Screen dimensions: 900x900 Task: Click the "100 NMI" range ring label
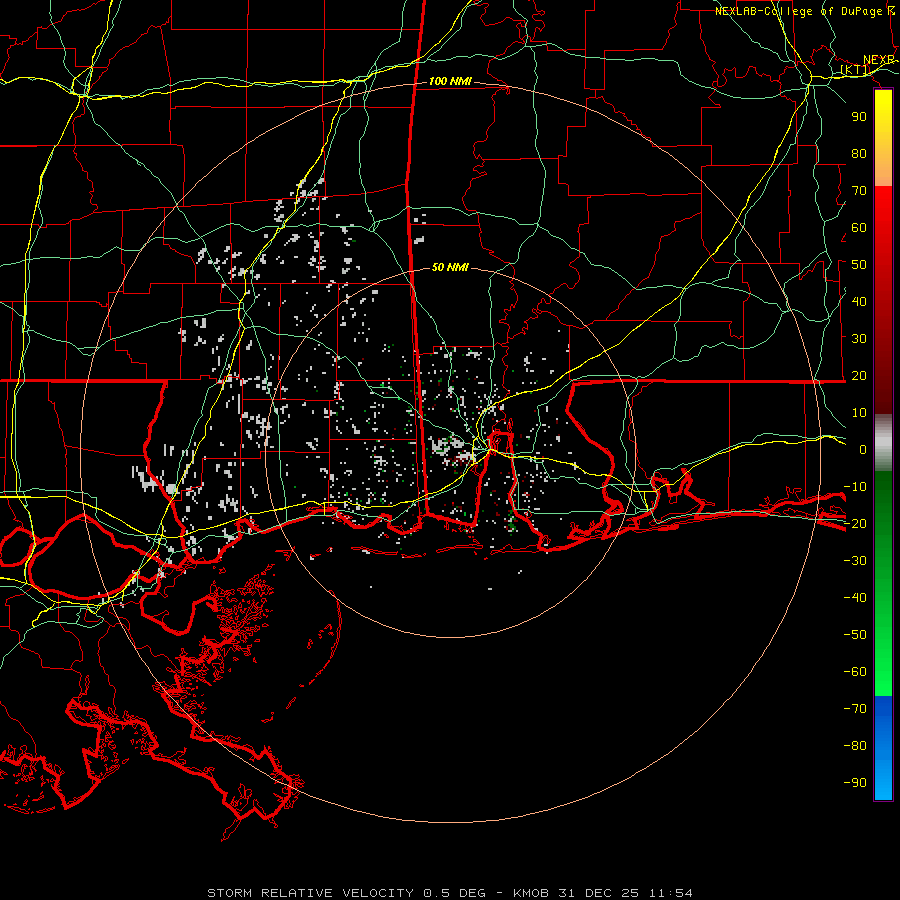coord(450,82)
